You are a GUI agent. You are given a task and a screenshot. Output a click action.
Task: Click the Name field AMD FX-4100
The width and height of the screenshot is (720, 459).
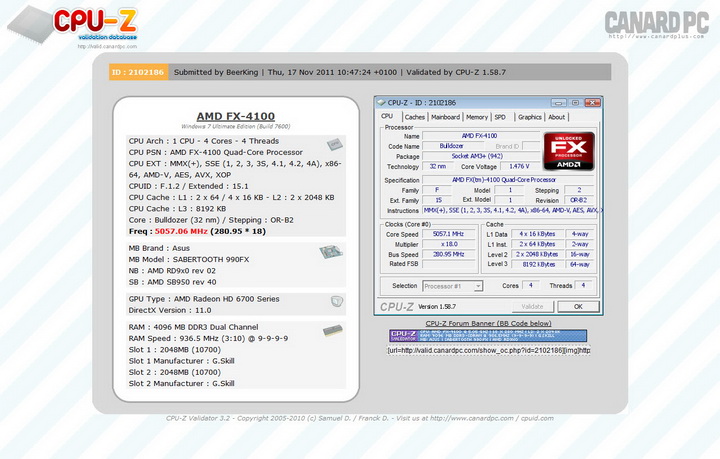pos(480,136)
